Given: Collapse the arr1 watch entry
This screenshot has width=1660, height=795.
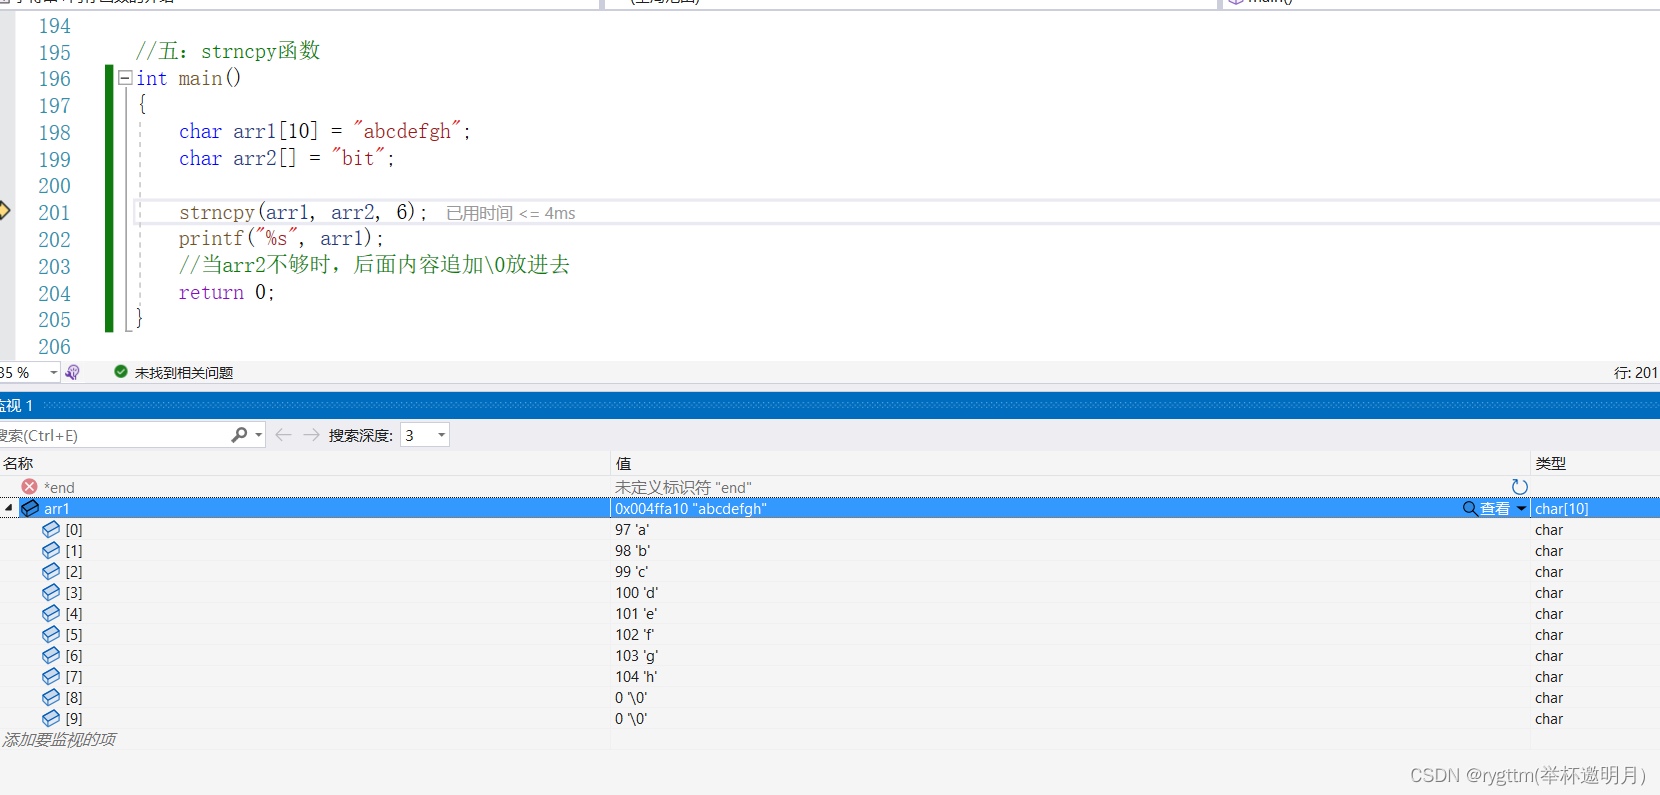Looking at the screenshot, I should click(9, 508).
